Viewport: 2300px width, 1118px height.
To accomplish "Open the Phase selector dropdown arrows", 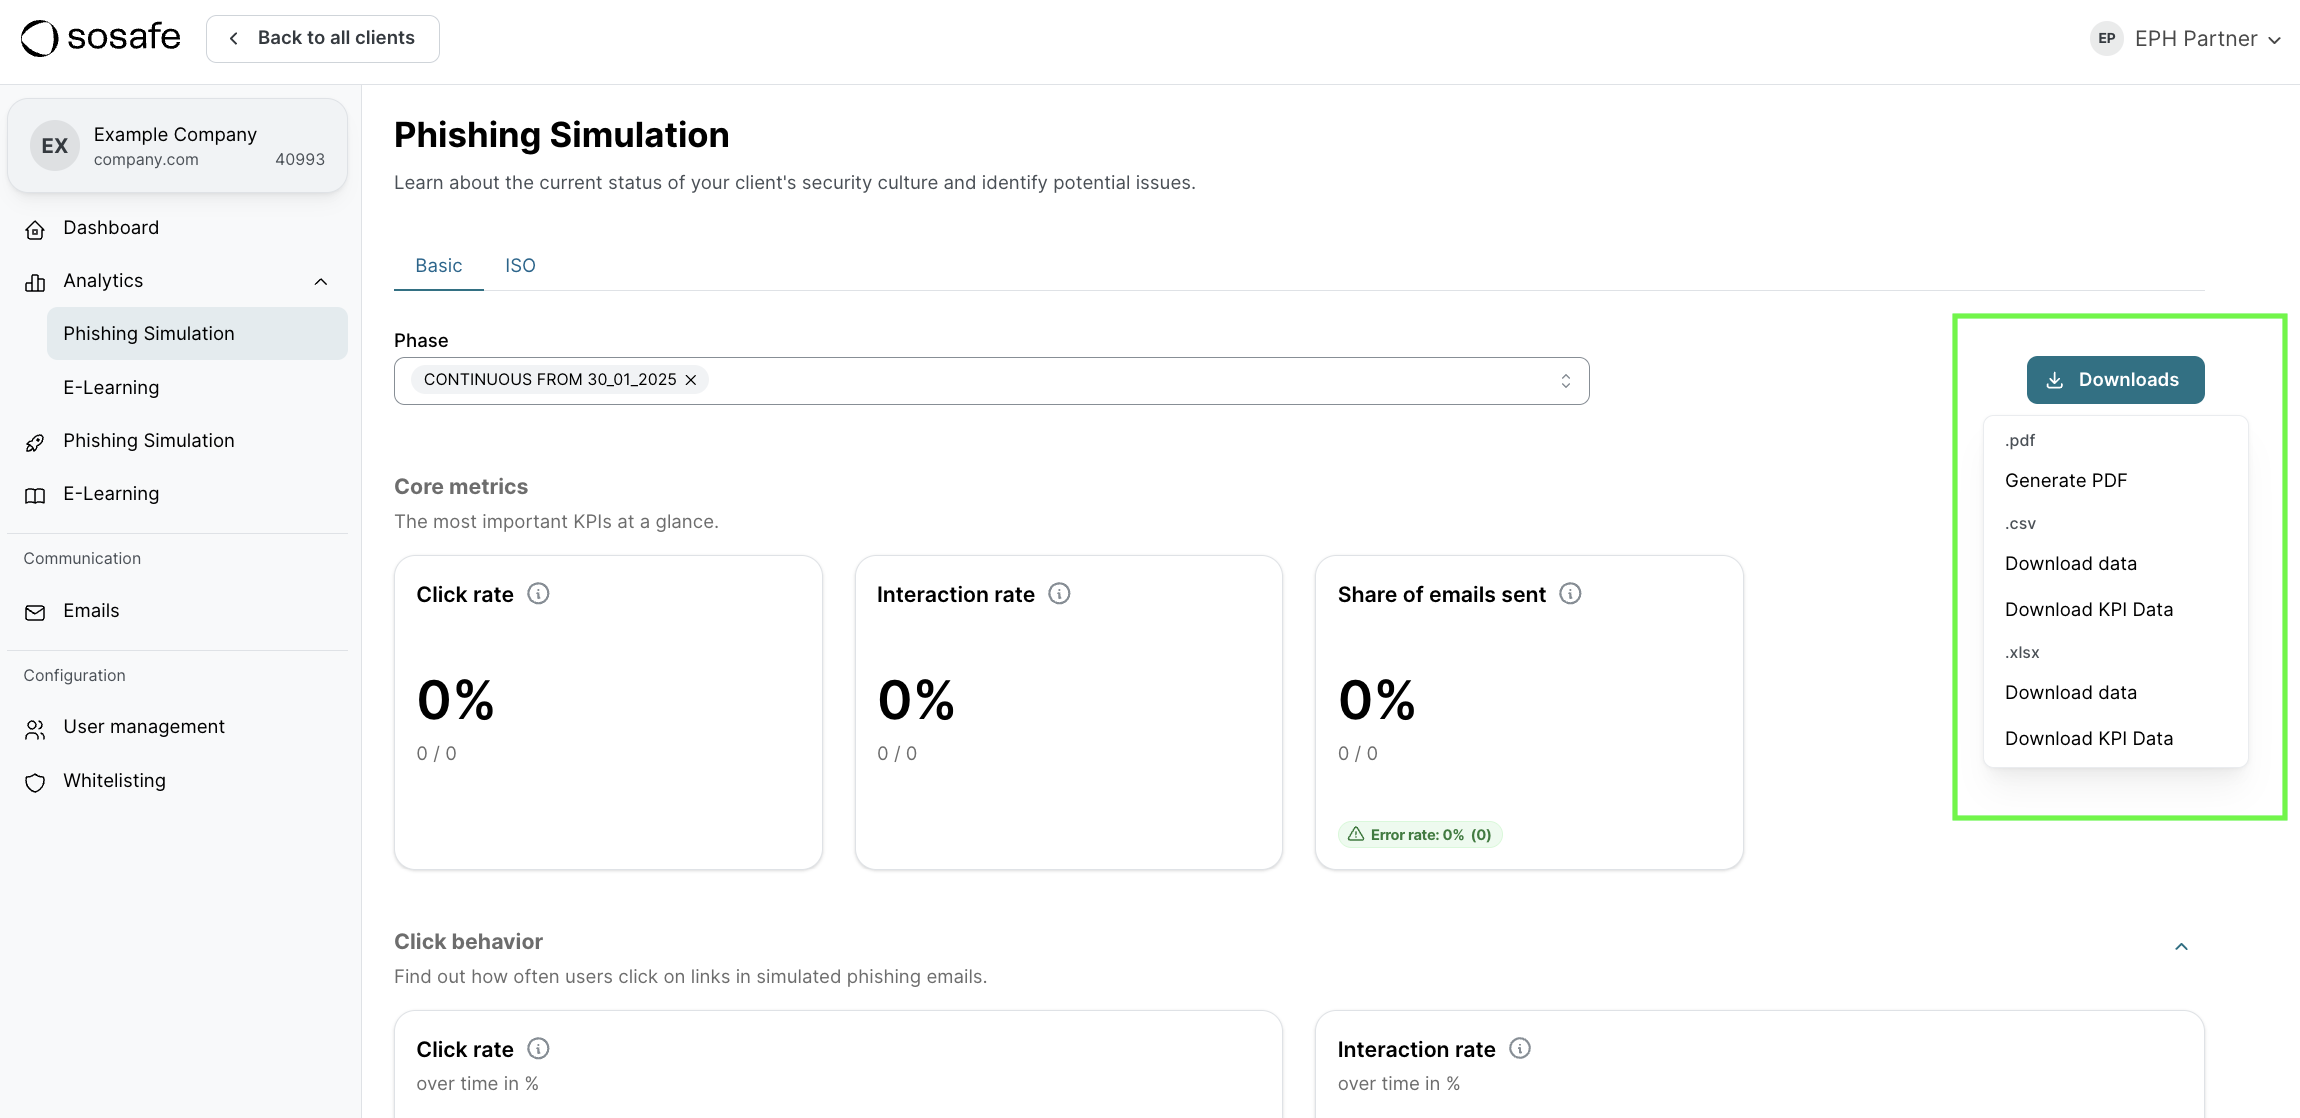I will [1565, 381].
